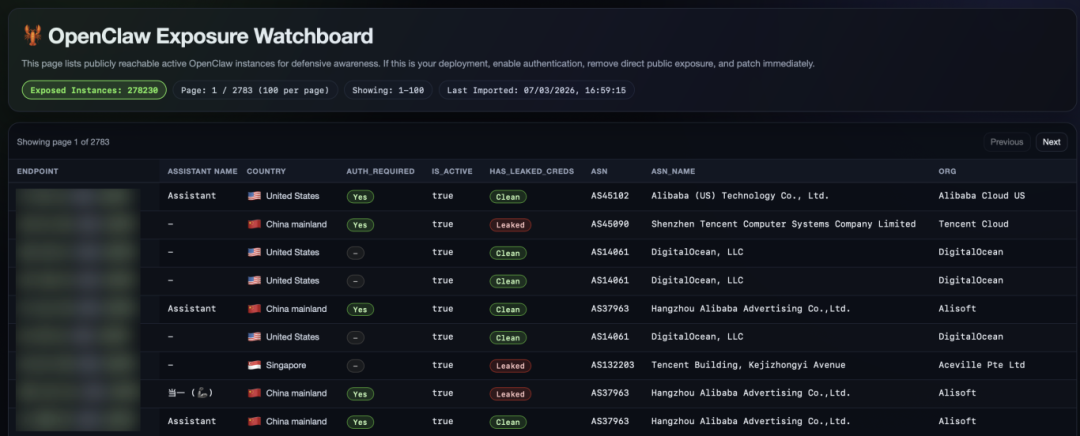Click the page description paragraph
Screen dimensions: 1080x436
(418, 63)
